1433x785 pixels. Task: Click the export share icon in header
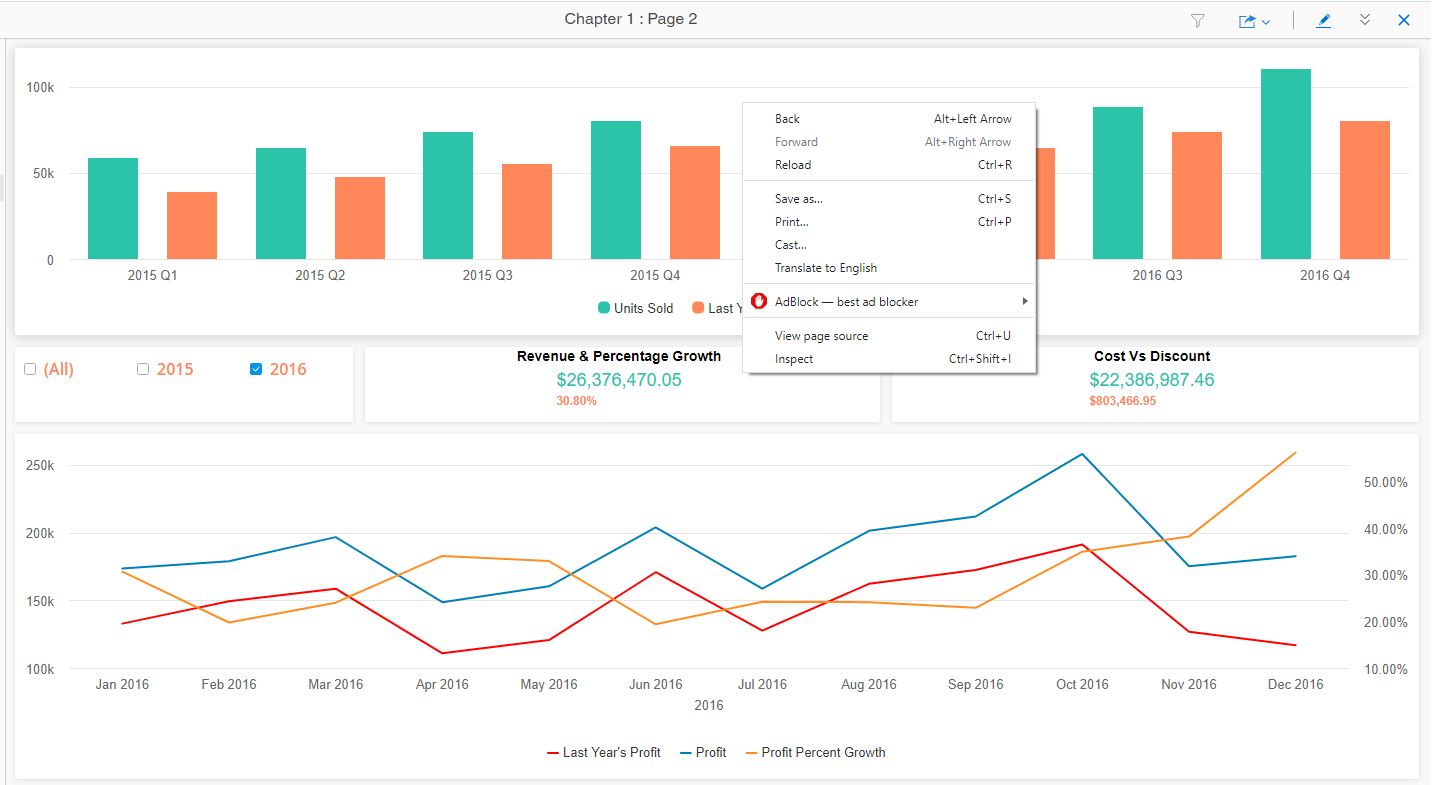[1247, 20]
